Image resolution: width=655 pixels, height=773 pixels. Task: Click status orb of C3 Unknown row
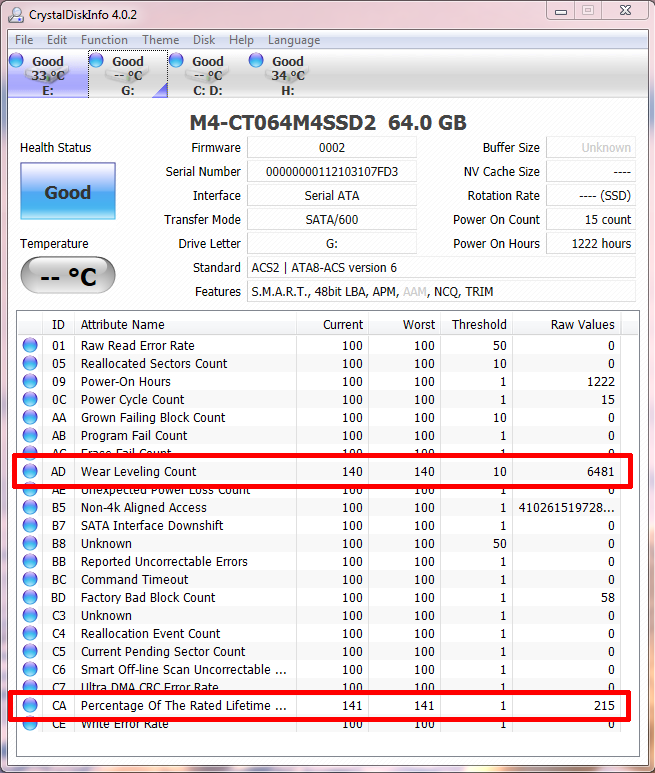pyautogui.click(x=30, y=615)
